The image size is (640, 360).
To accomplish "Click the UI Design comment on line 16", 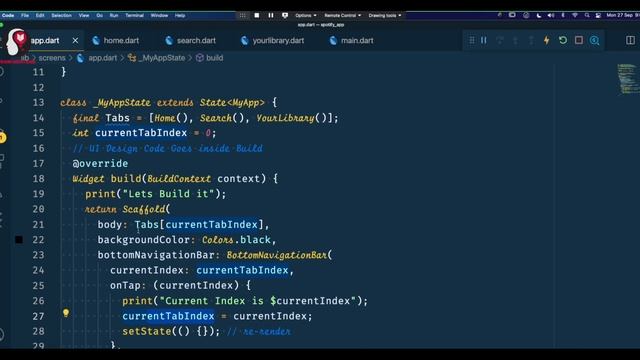I will (x=168, y=149).
